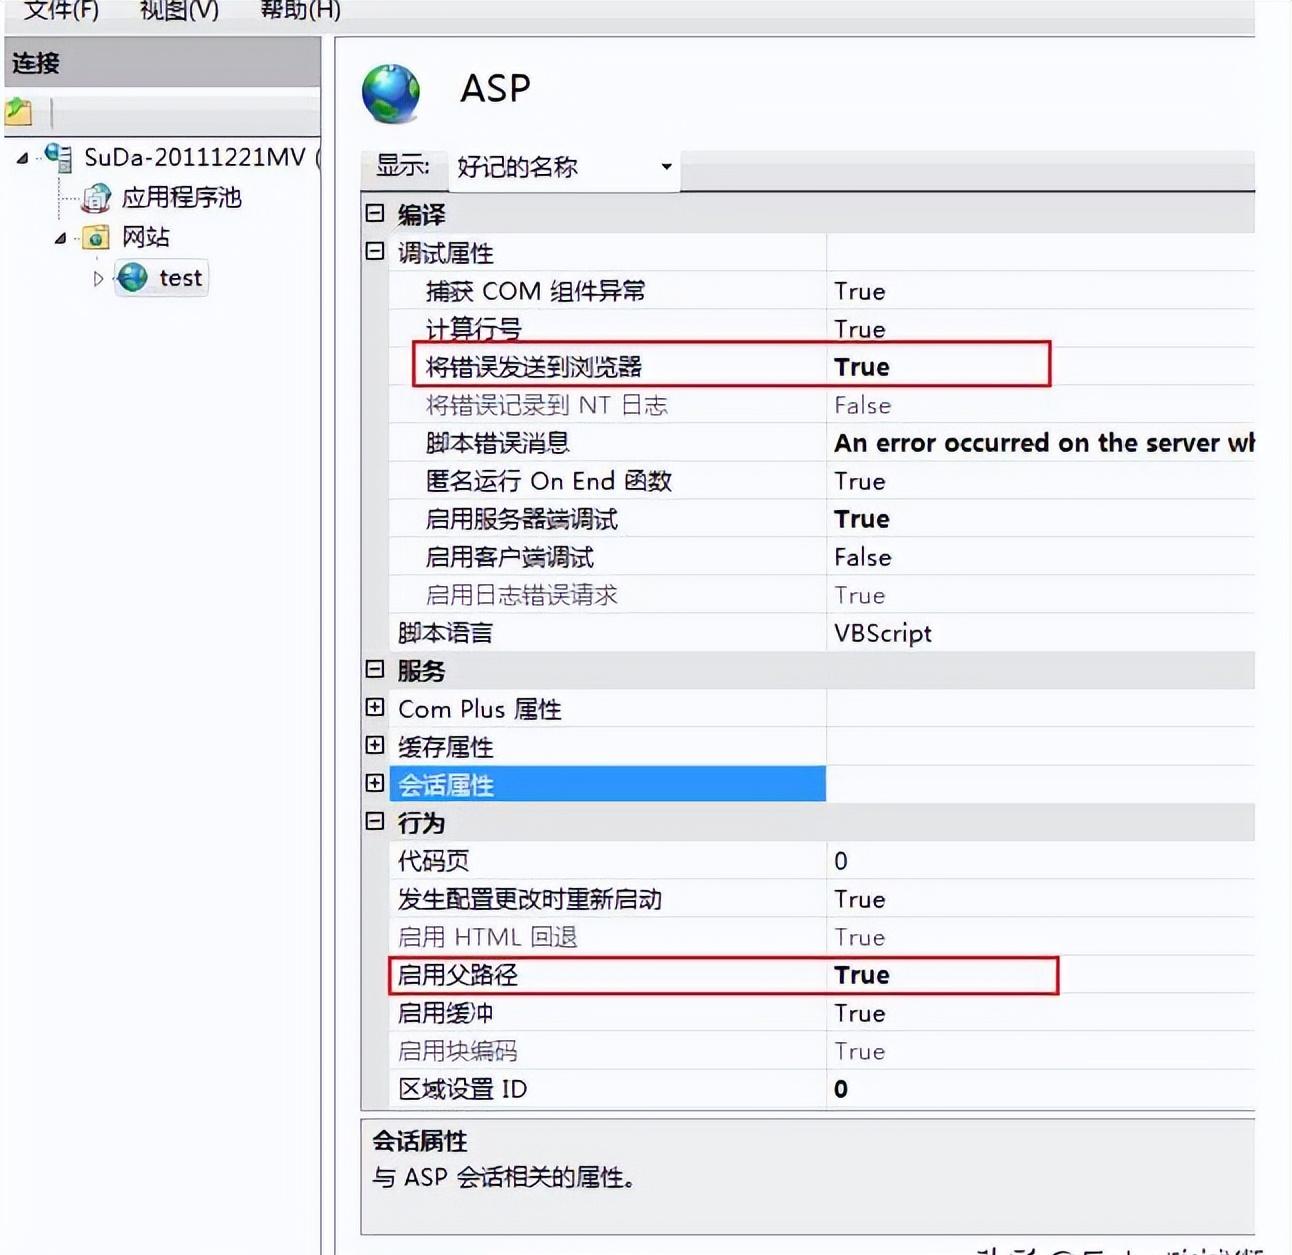Collapse the 调试属性 section

tap(375, 251)
